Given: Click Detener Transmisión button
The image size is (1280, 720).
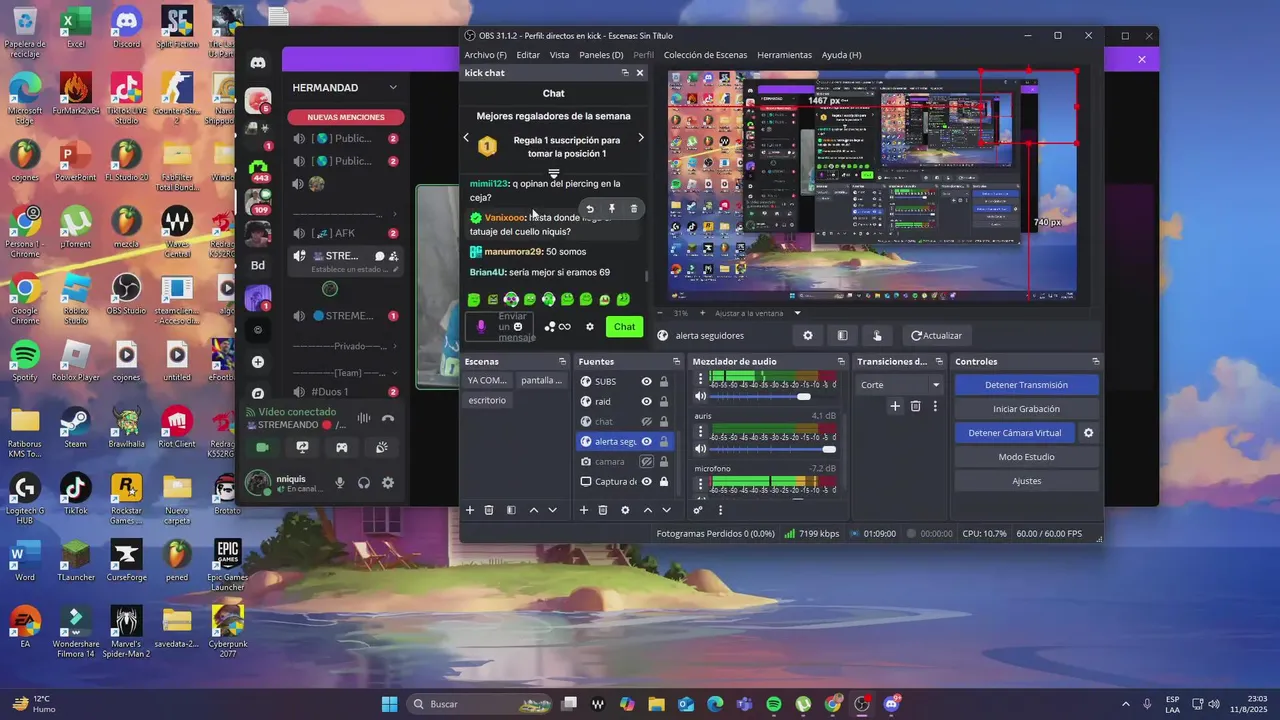Looking at the screenshot, I should [x=1026, y=385].
